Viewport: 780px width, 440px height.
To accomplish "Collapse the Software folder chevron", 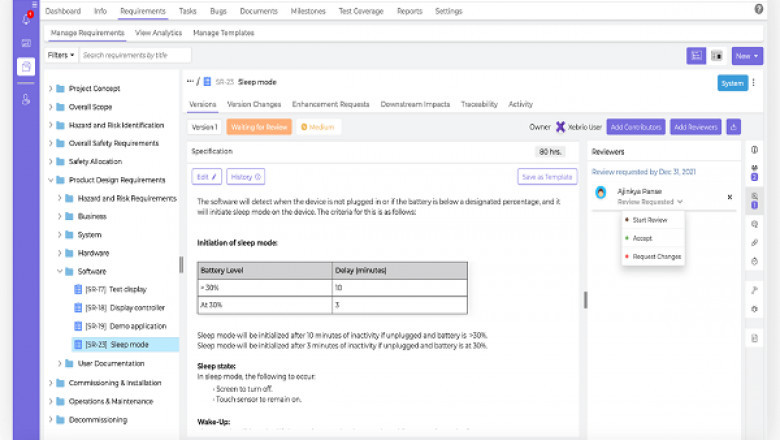I will (x=59, y=271).
